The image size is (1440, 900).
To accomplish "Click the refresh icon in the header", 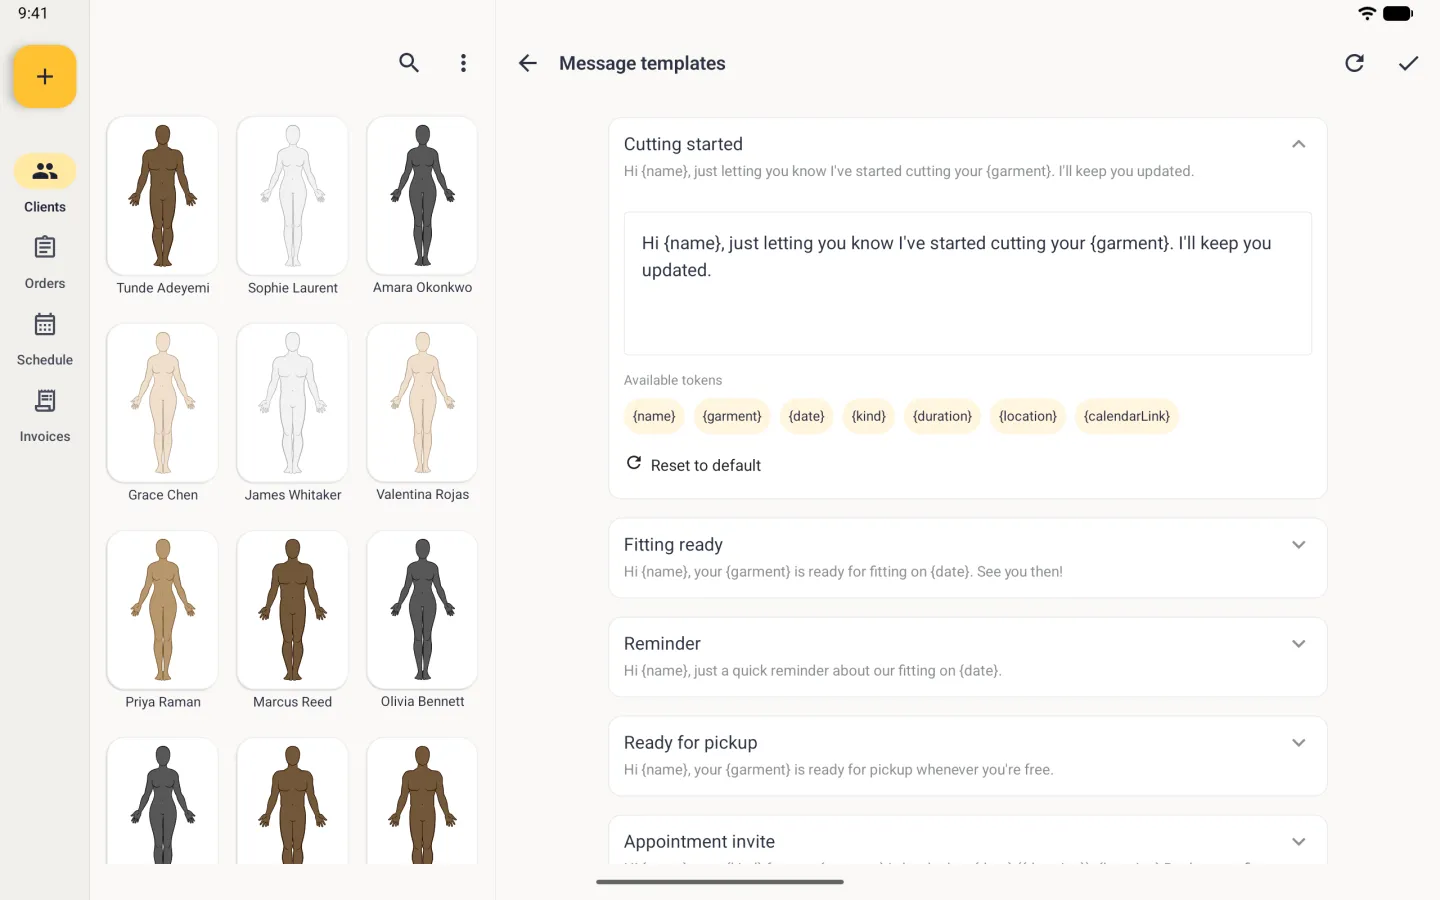I will pyautogui.click(x=1355, y=63).
